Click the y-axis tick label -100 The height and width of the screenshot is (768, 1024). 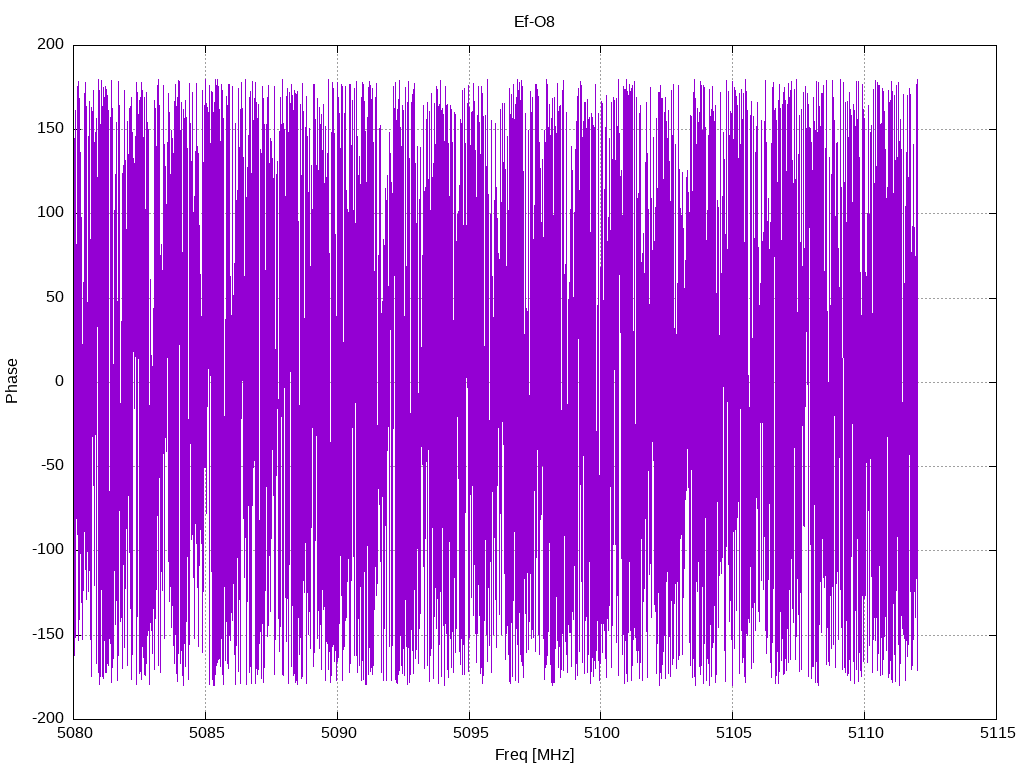[x=48, y=549]
